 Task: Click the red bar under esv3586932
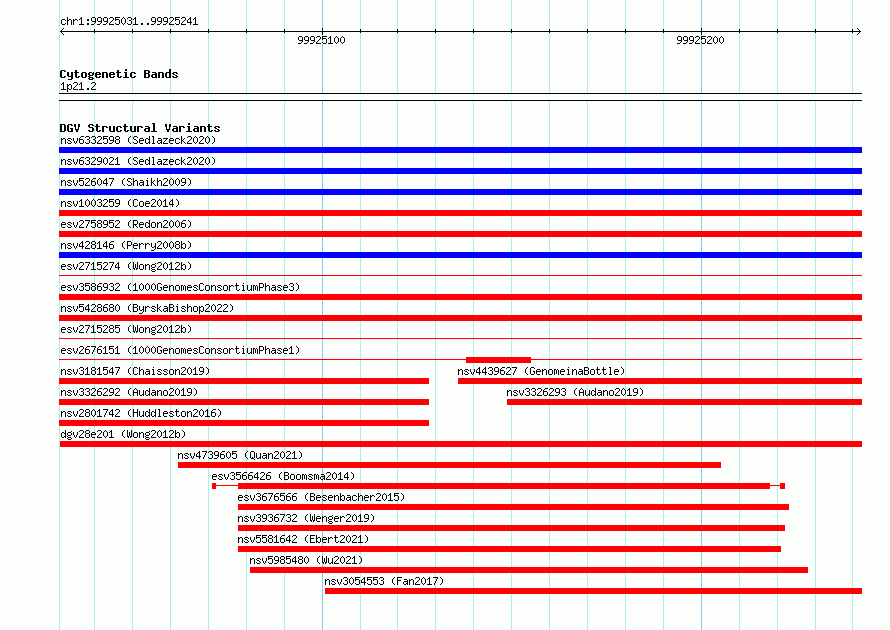(x=460, y=297)
